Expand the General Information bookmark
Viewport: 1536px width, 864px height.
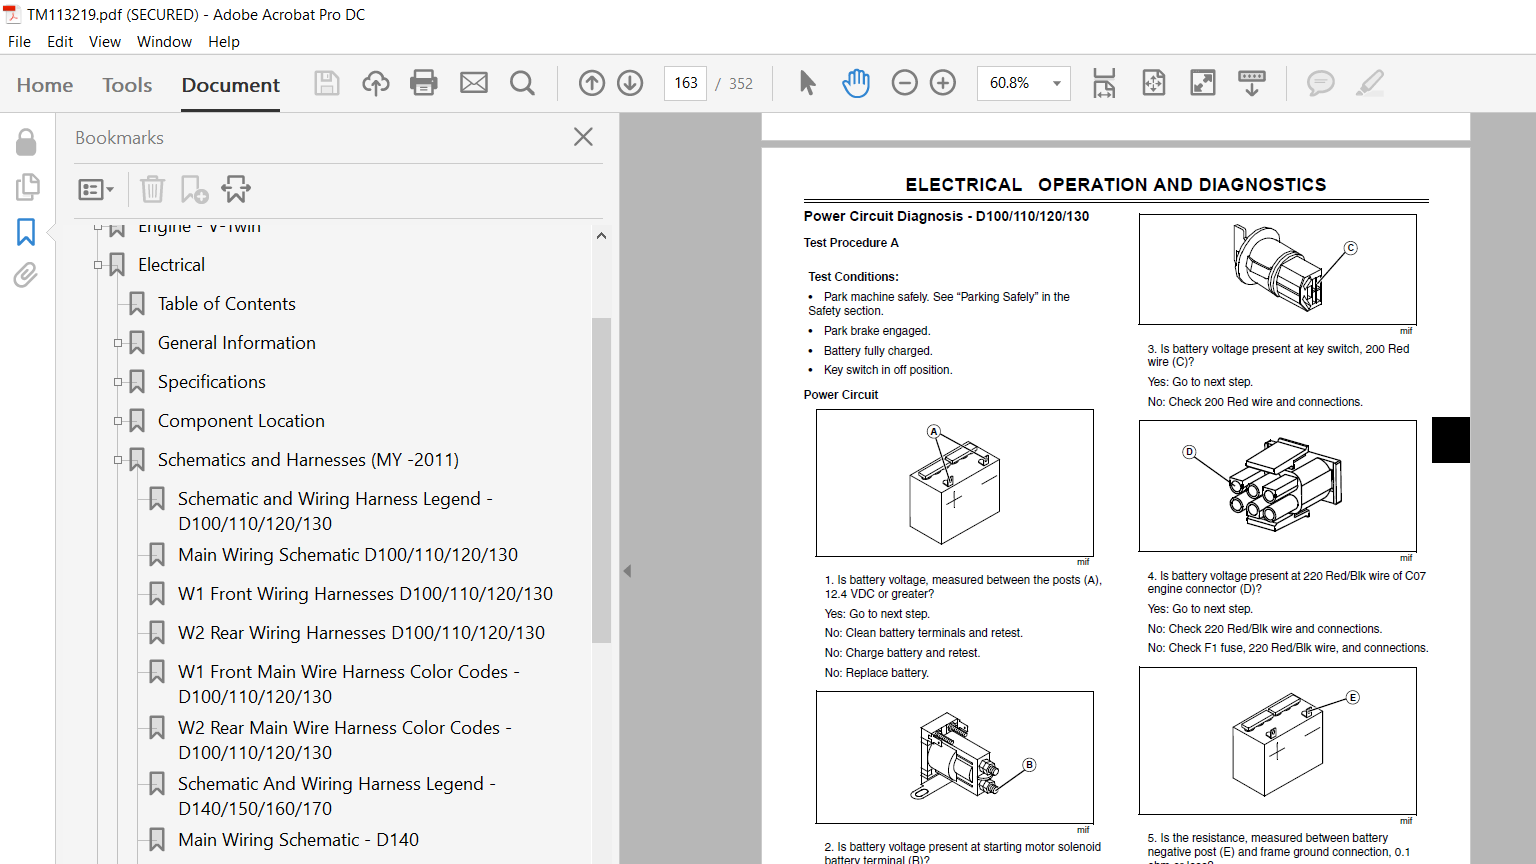(x=118, y=343)
